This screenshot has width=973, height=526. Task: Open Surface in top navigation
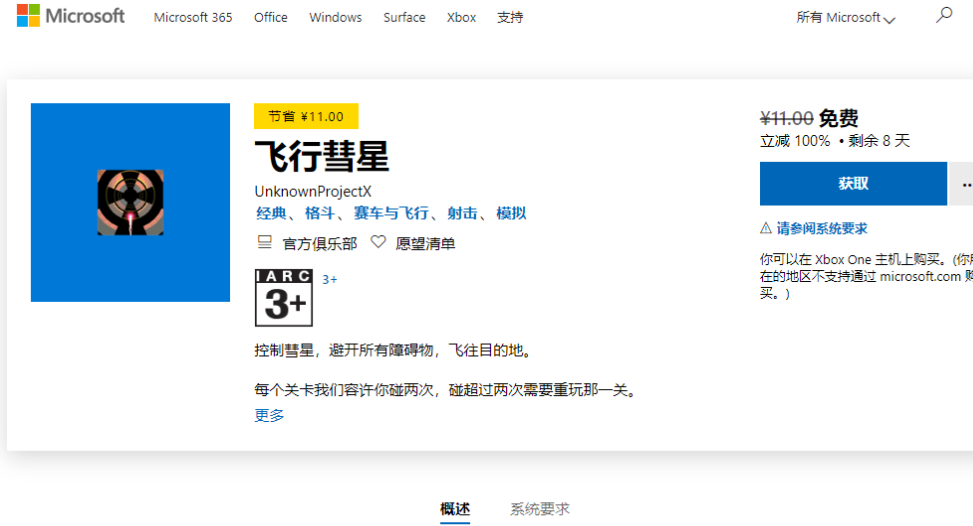[404, 17]
